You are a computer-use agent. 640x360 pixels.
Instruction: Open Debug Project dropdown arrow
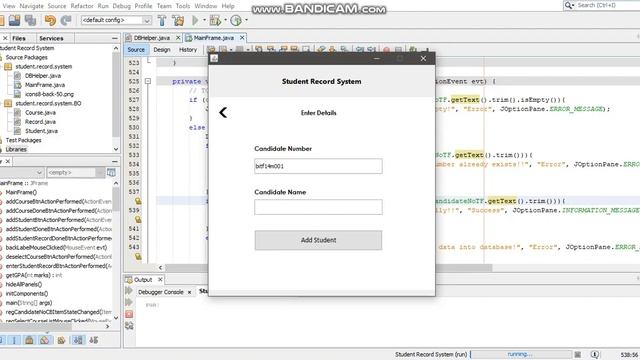coord(225,20)
